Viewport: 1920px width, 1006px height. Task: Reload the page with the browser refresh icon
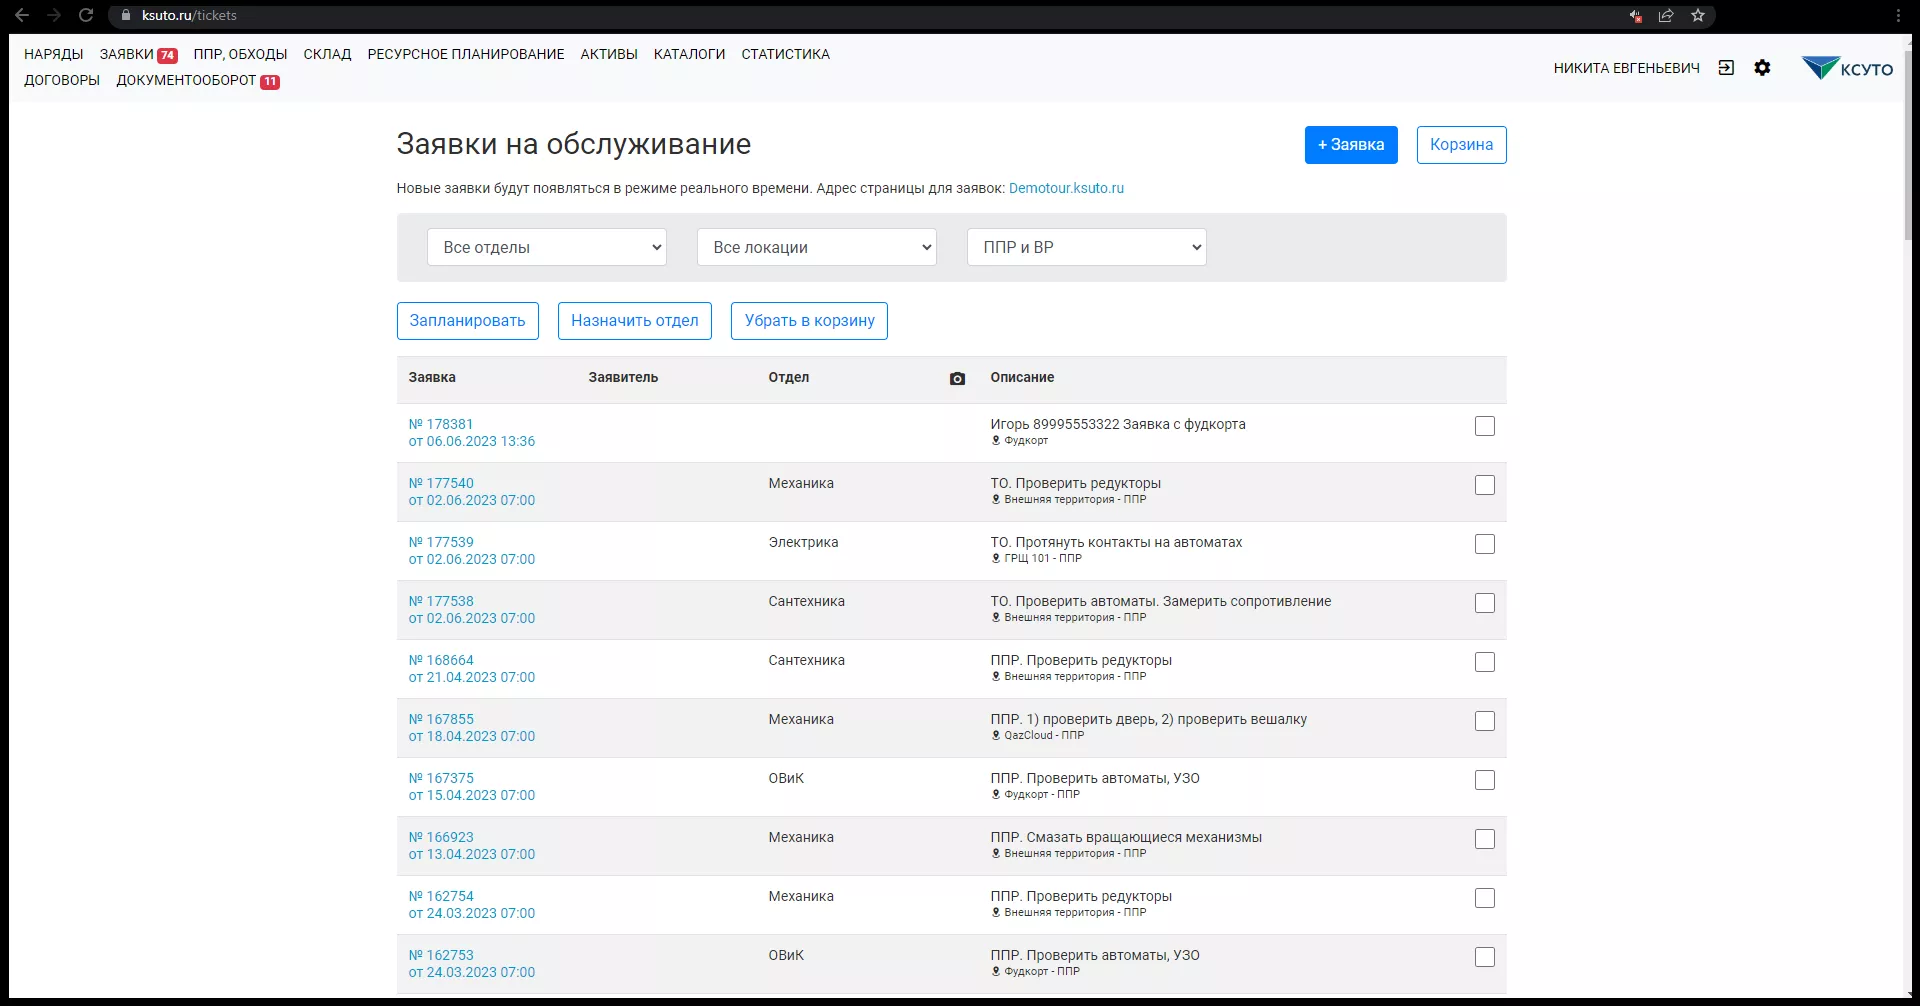[86, 15]
